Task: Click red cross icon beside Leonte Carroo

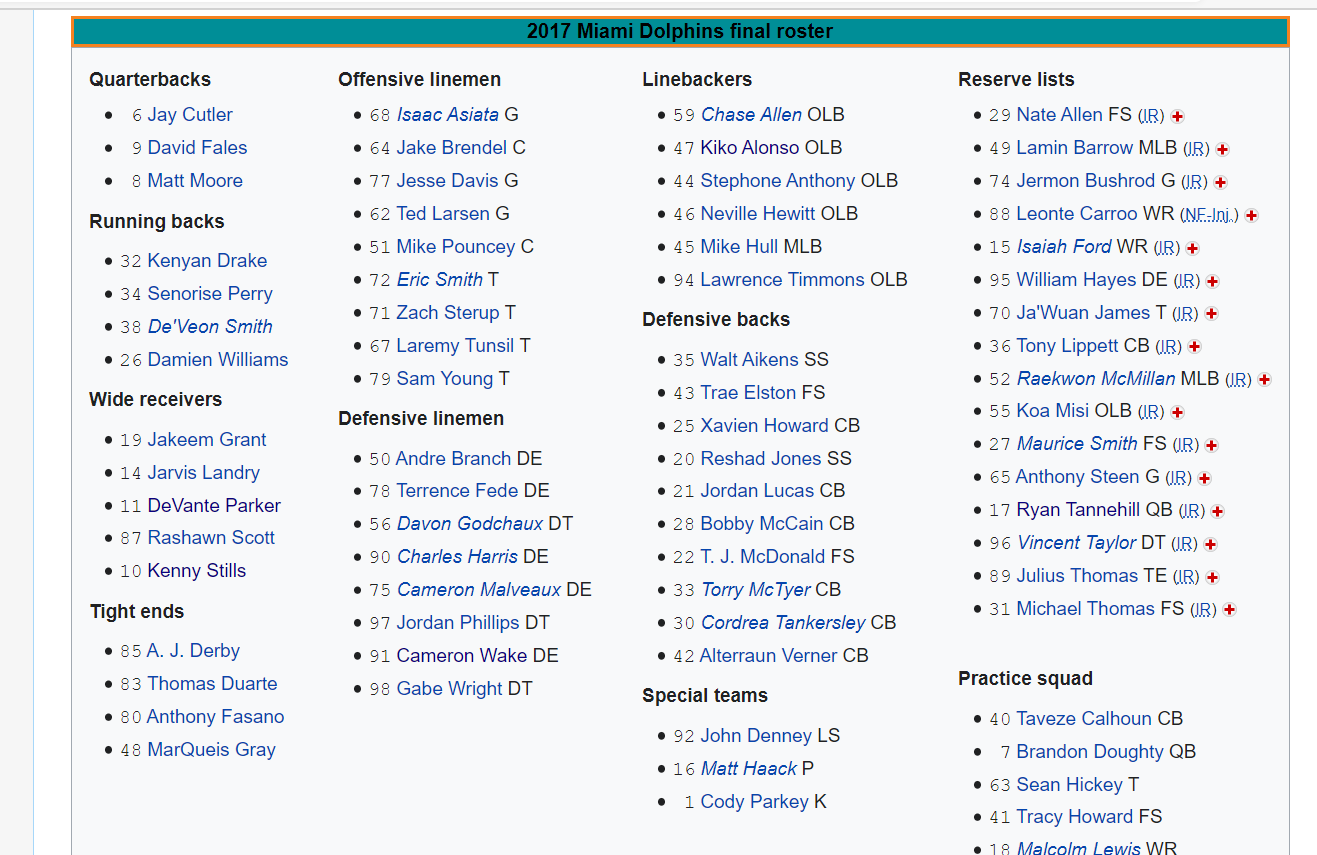Action: tap(1251, 215)
